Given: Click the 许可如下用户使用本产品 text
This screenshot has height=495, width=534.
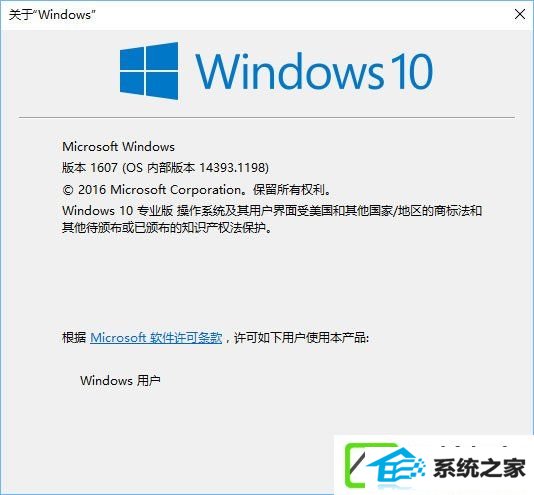Looking at the screenshot, I should [301, 338].
